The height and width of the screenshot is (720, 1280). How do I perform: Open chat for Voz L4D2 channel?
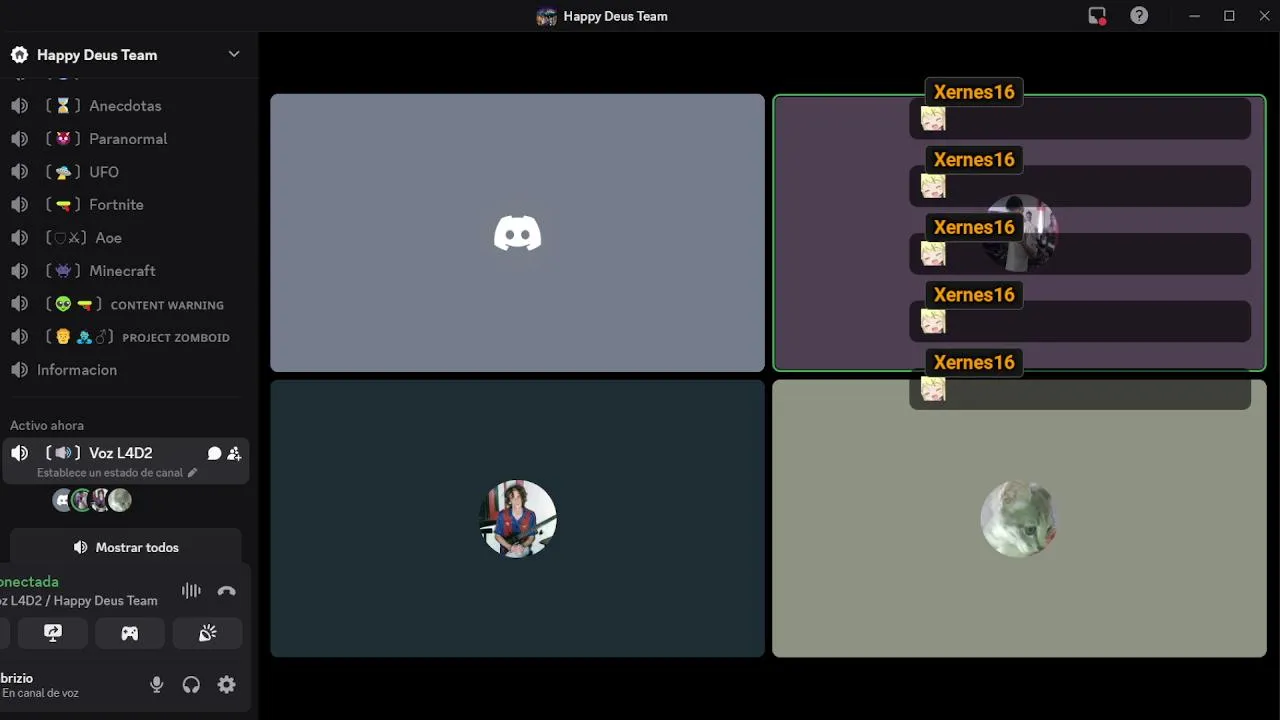pos(214,453)
